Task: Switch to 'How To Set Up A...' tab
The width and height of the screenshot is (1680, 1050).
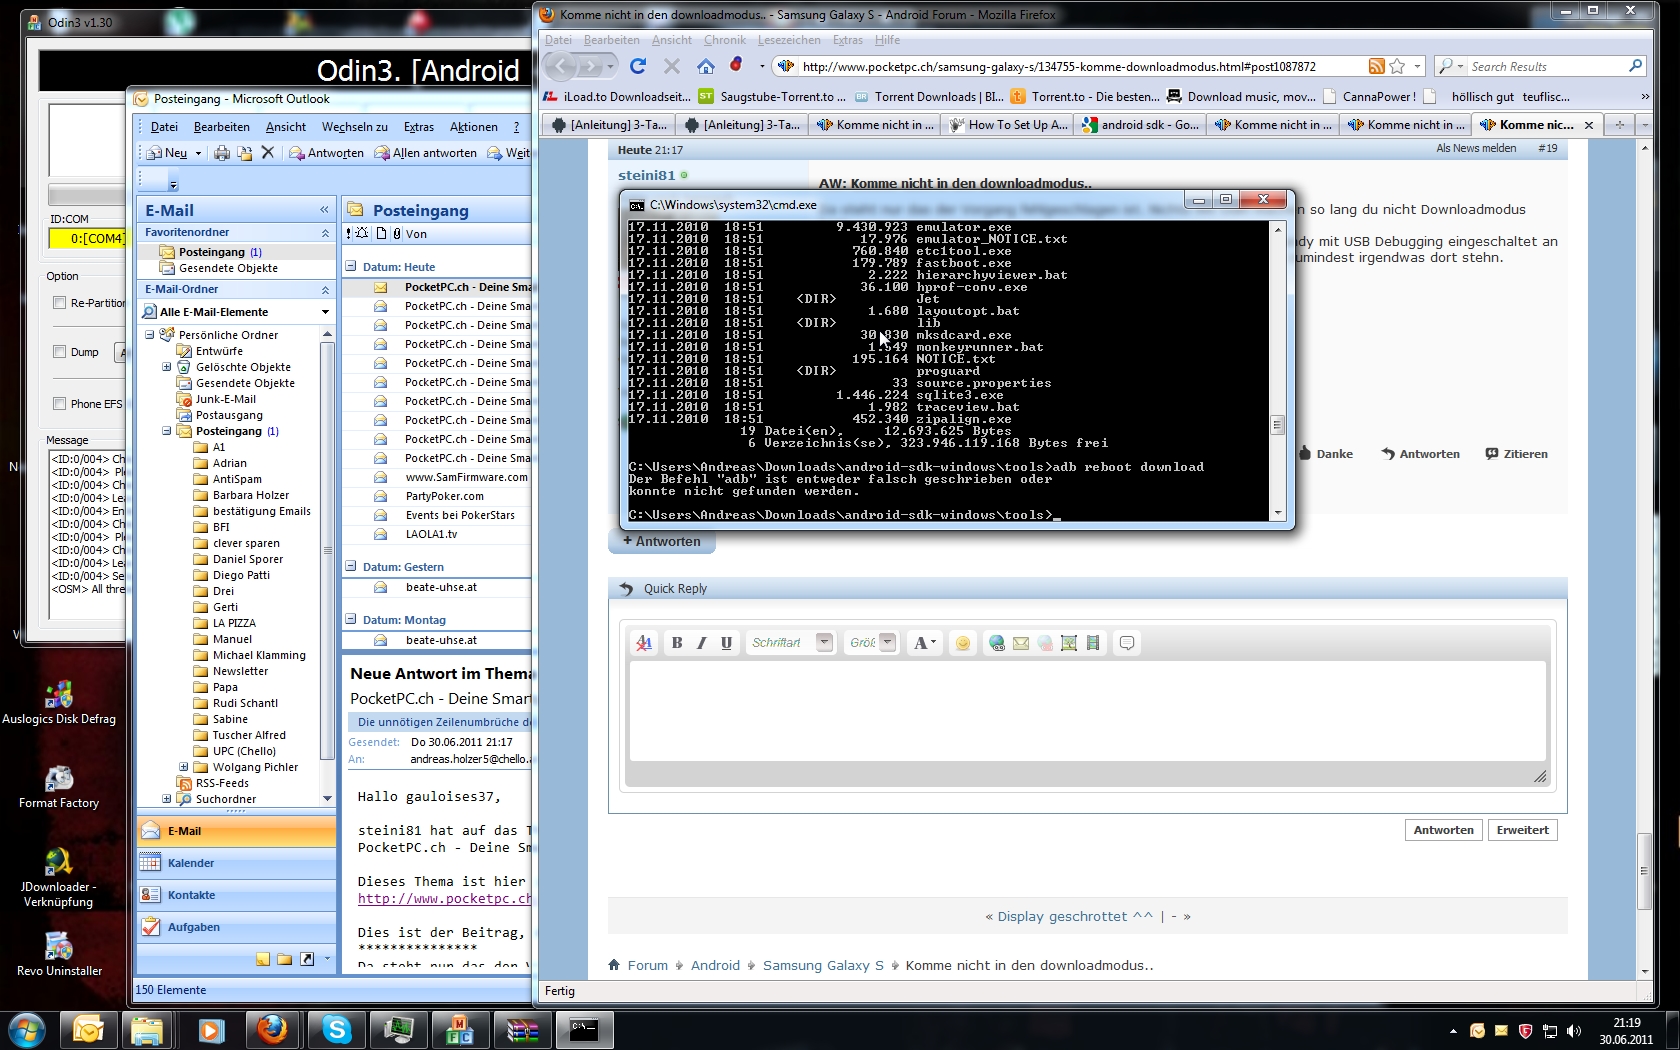Action: click(x=1009, y=125)
